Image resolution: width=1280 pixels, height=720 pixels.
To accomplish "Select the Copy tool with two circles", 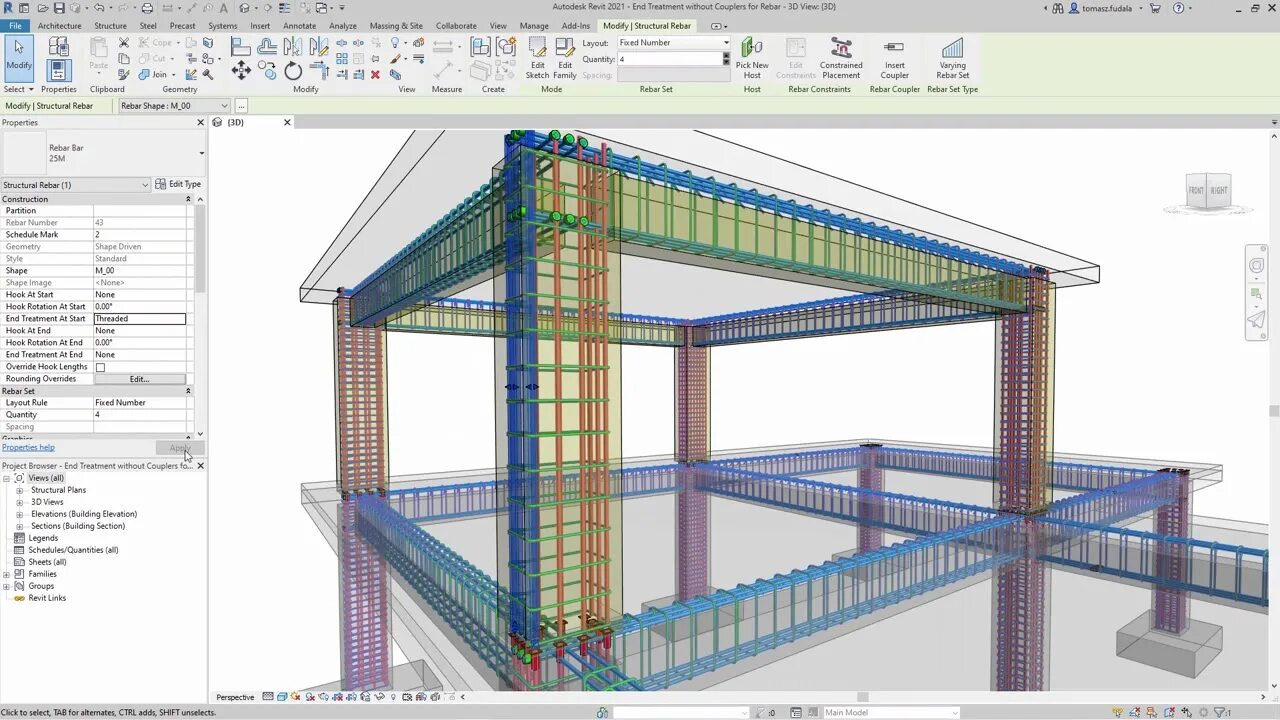I will pos(267,70).
